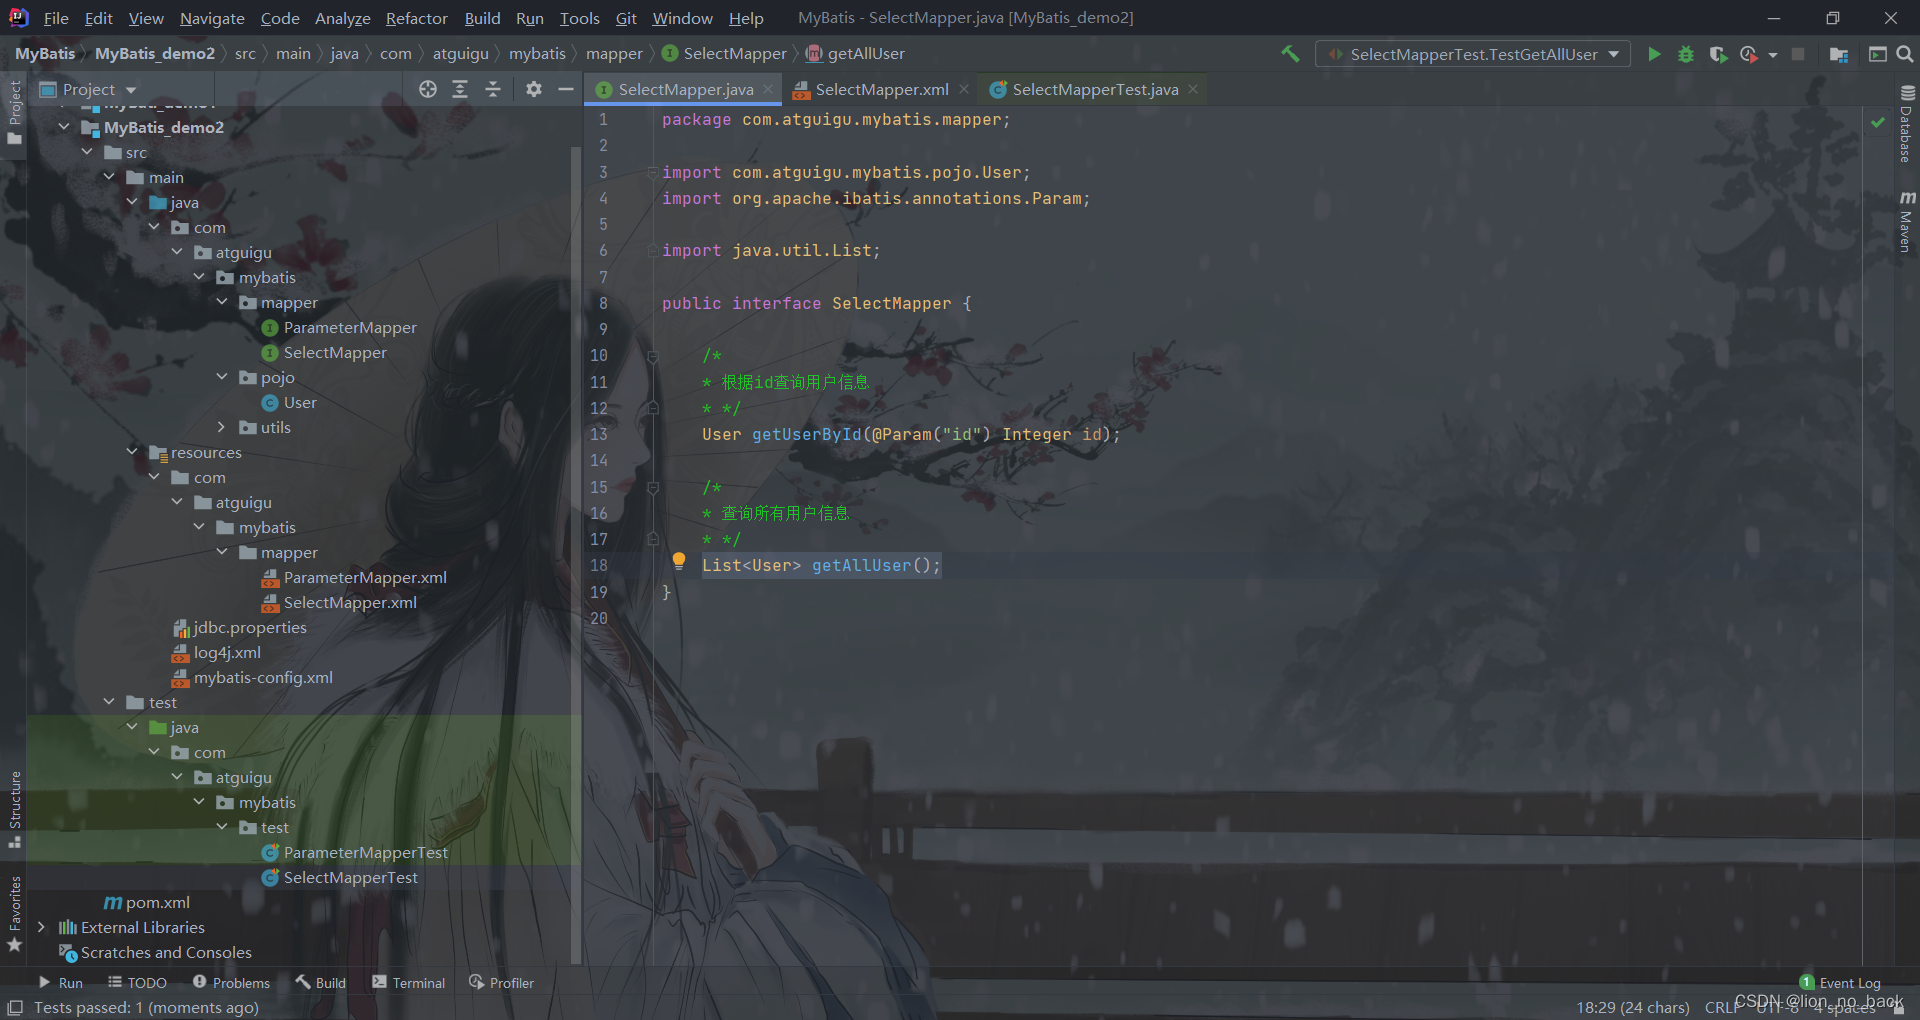Expand External Libraries node
Screen dimensions: 1920x1020
pyautogui.click(x=41, y=927)
